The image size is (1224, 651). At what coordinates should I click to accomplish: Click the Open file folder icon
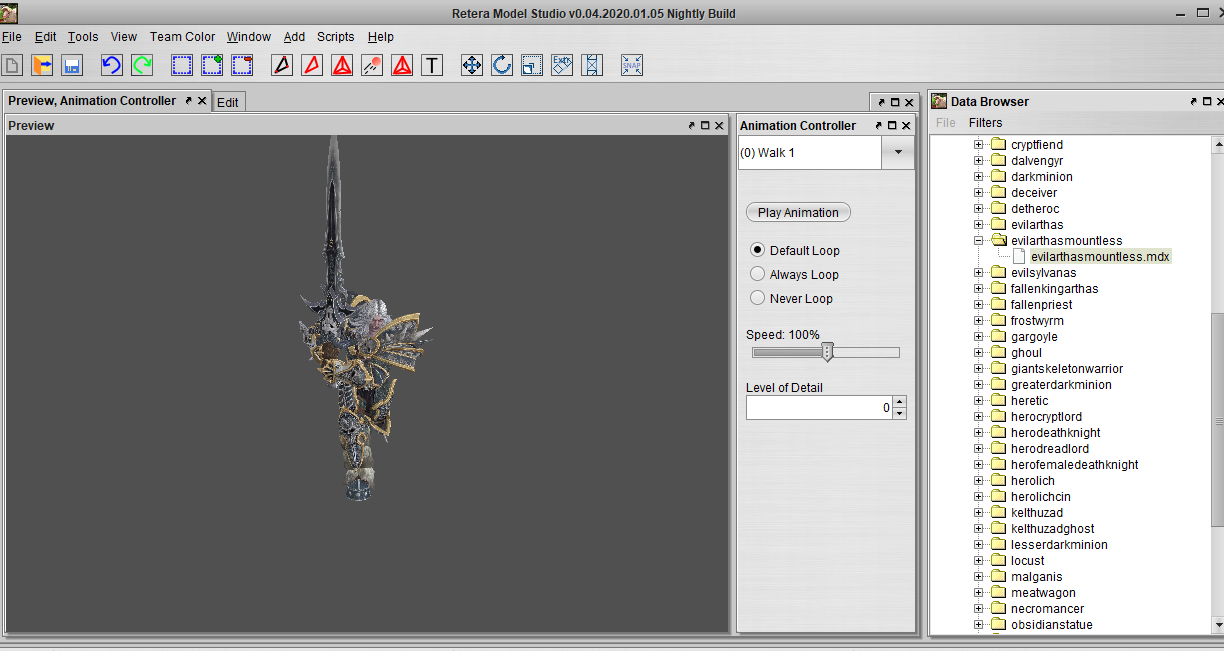point(42,66)
